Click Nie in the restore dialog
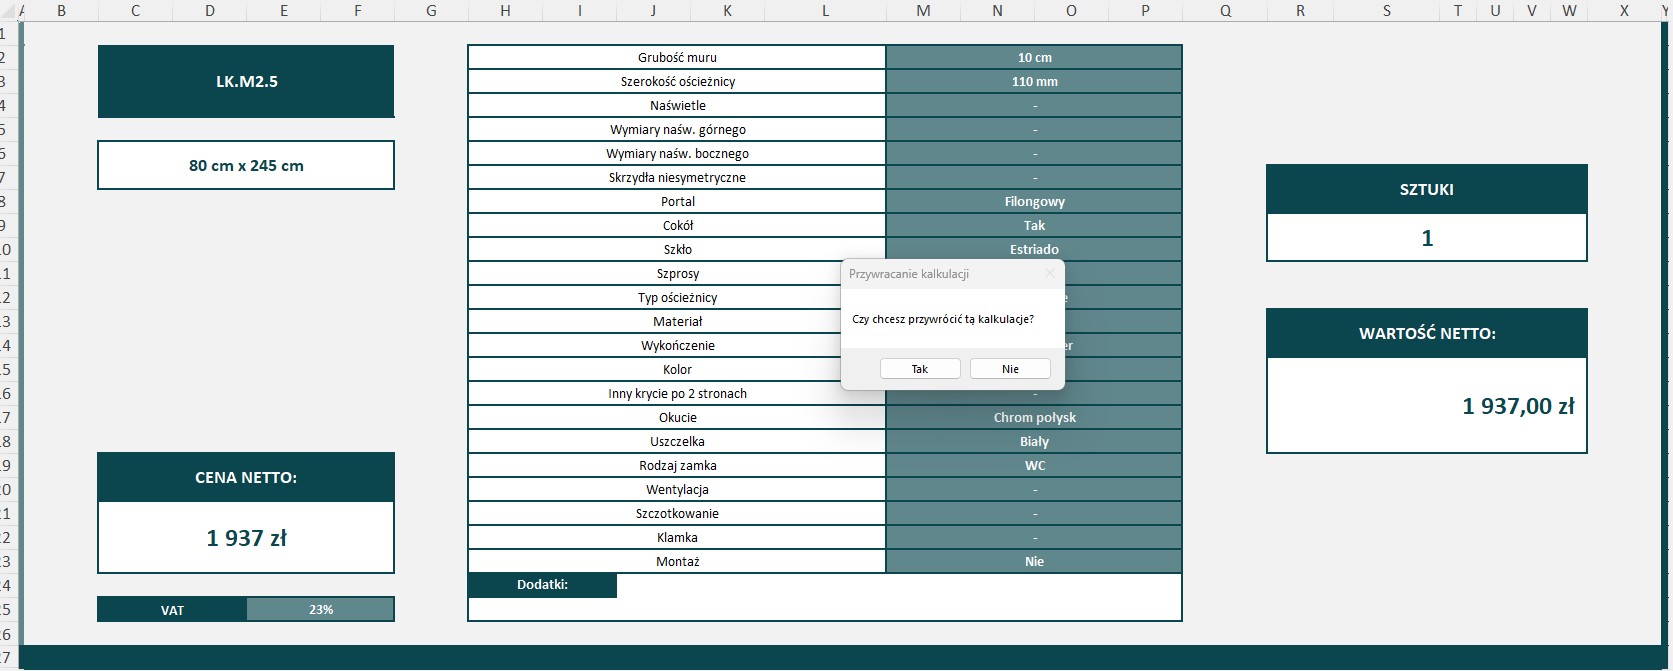Viewport: 1673px width, 671px height. pyautogui.click(x=1010, y=369)
